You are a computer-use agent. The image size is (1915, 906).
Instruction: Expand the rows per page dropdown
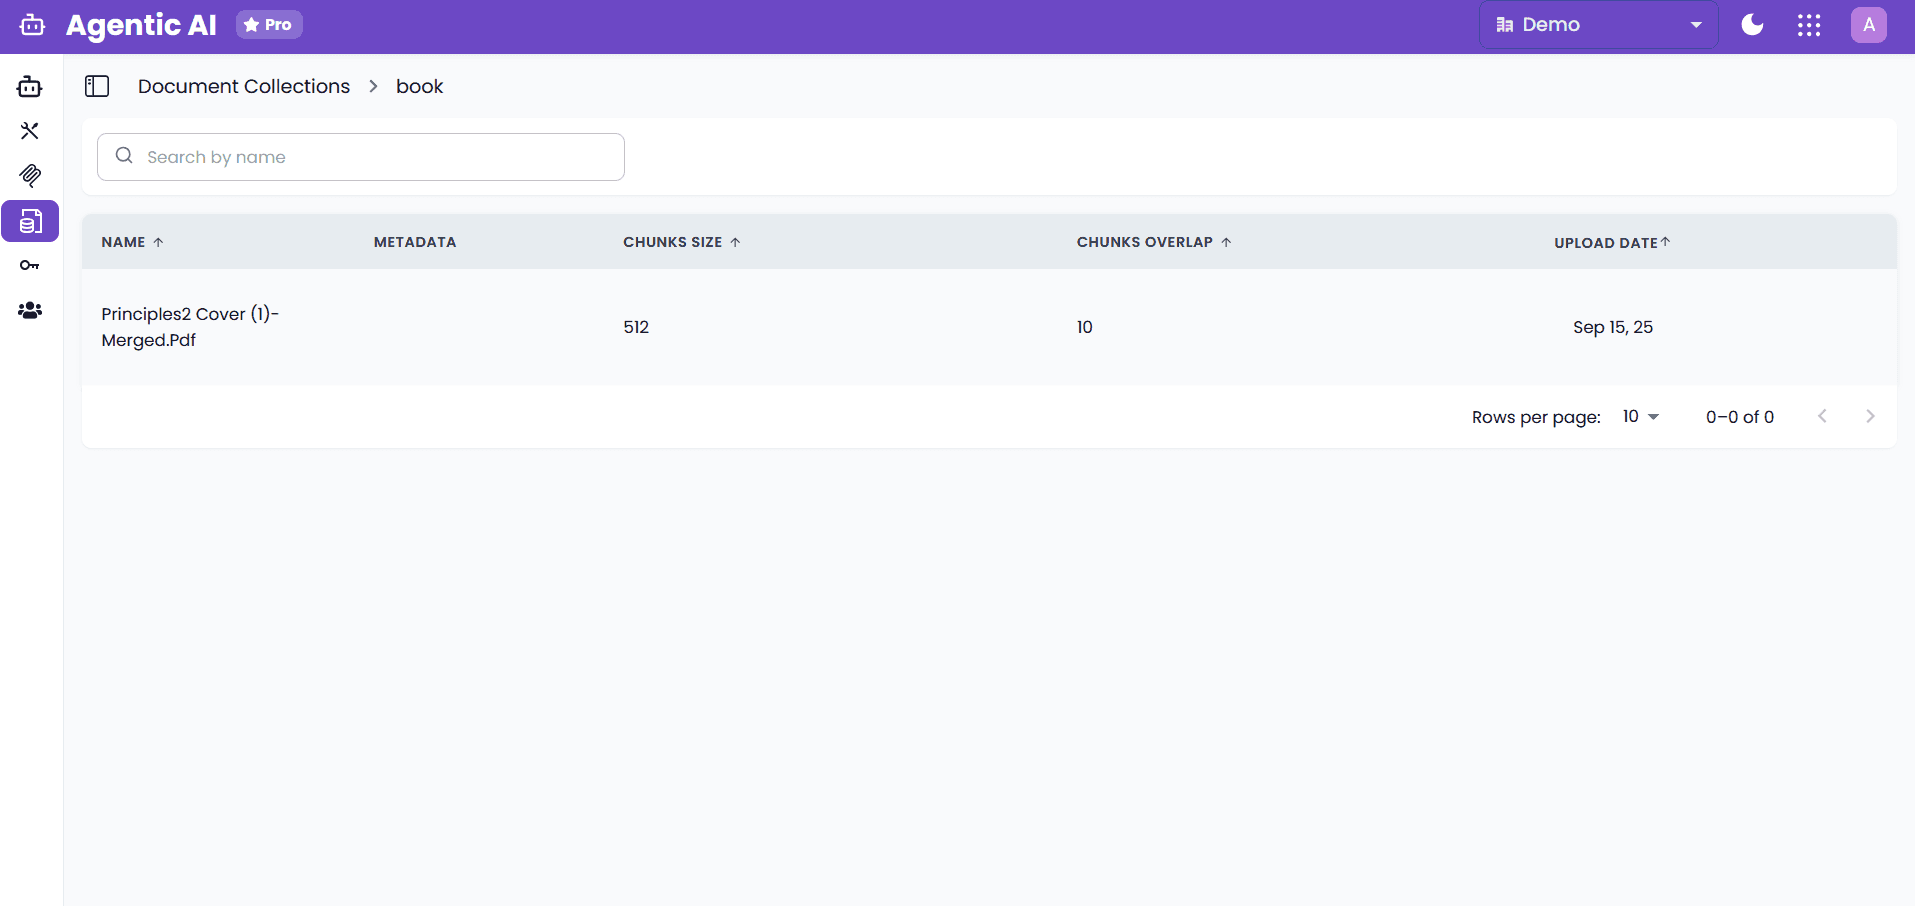click(x=1640, y=417)
